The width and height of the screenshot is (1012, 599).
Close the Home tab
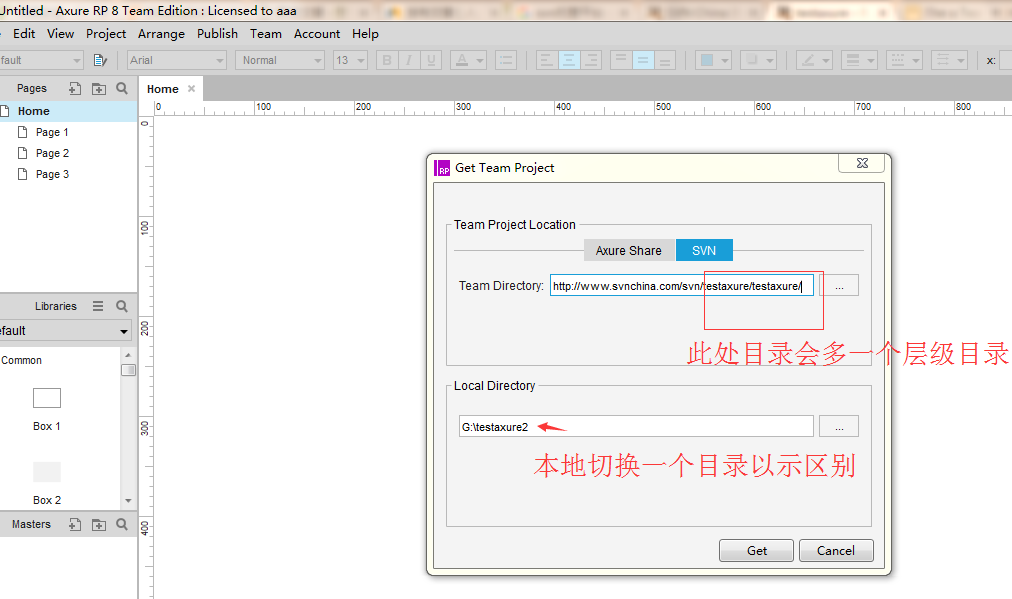coord(192,88)
